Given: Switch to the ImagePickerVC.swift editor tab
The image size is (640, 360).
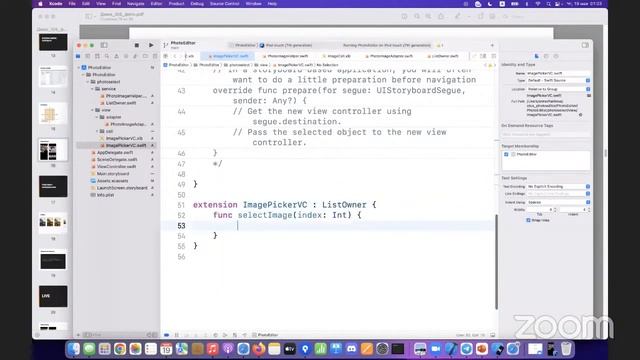Looking at the screenshot, I should pos(228,56).
